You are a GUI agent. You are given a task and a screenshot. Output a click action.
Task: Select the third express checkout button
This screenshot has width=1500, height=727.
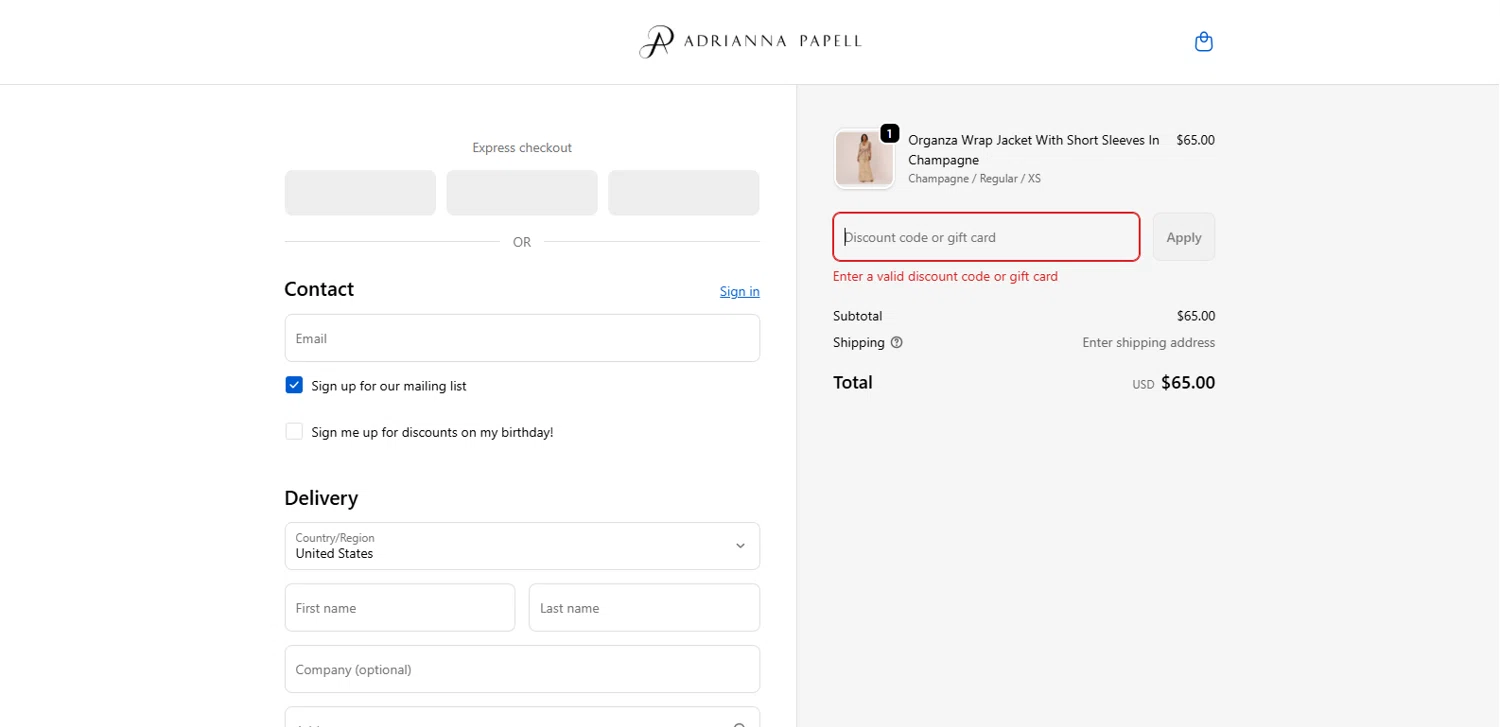tap(684, 193)
